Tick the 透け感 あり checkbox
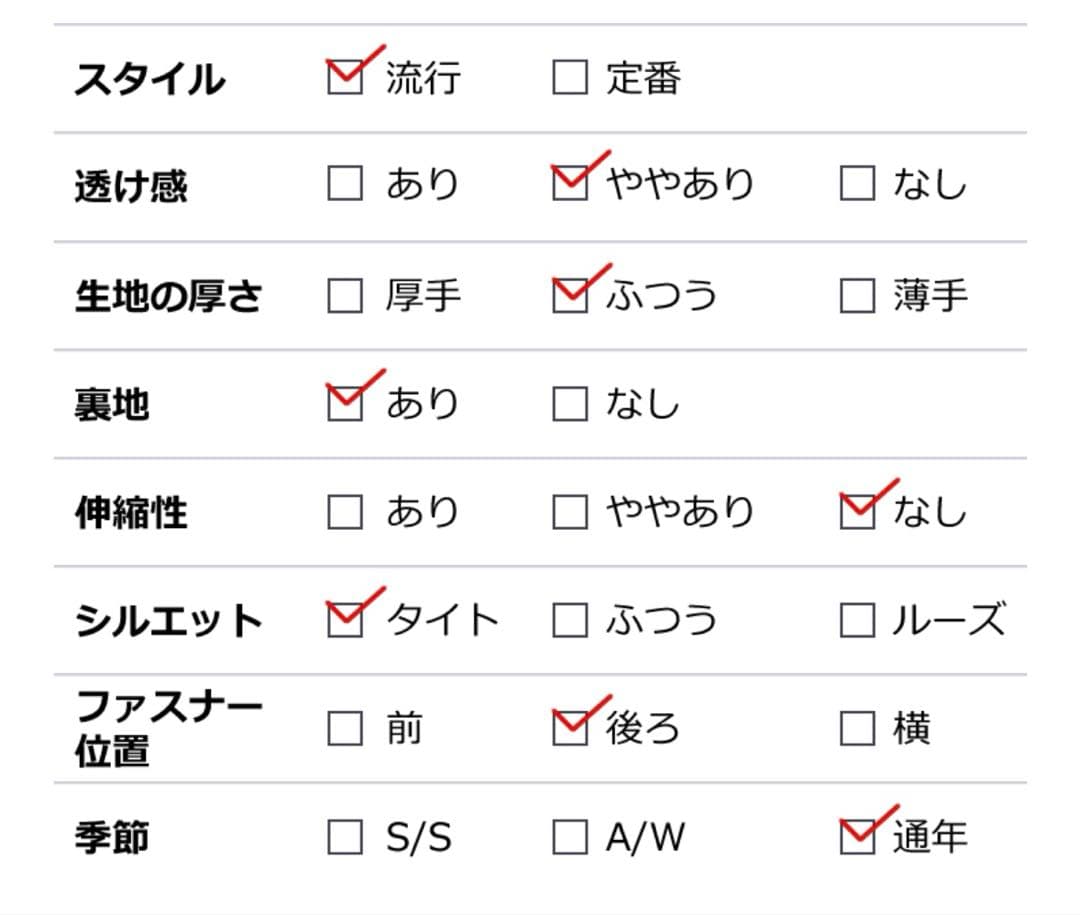Viewport: 1080px width, 915px height. (x=345, y=185)
